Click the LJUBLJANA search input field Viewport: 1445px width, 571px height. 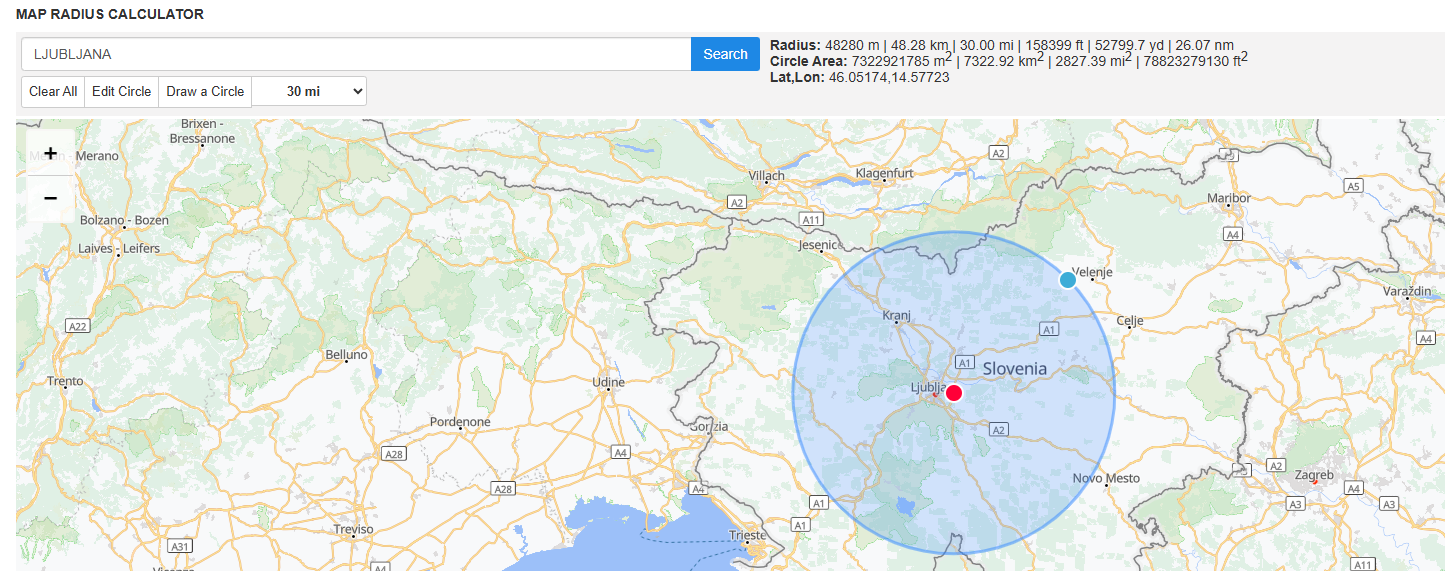click(x=355, y=54)
